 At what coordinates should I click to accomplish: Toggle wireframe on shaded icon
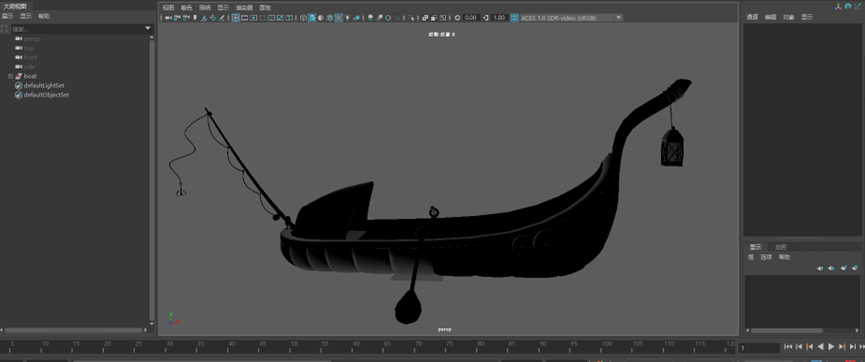pyautogui.click(x=329, y=18)
